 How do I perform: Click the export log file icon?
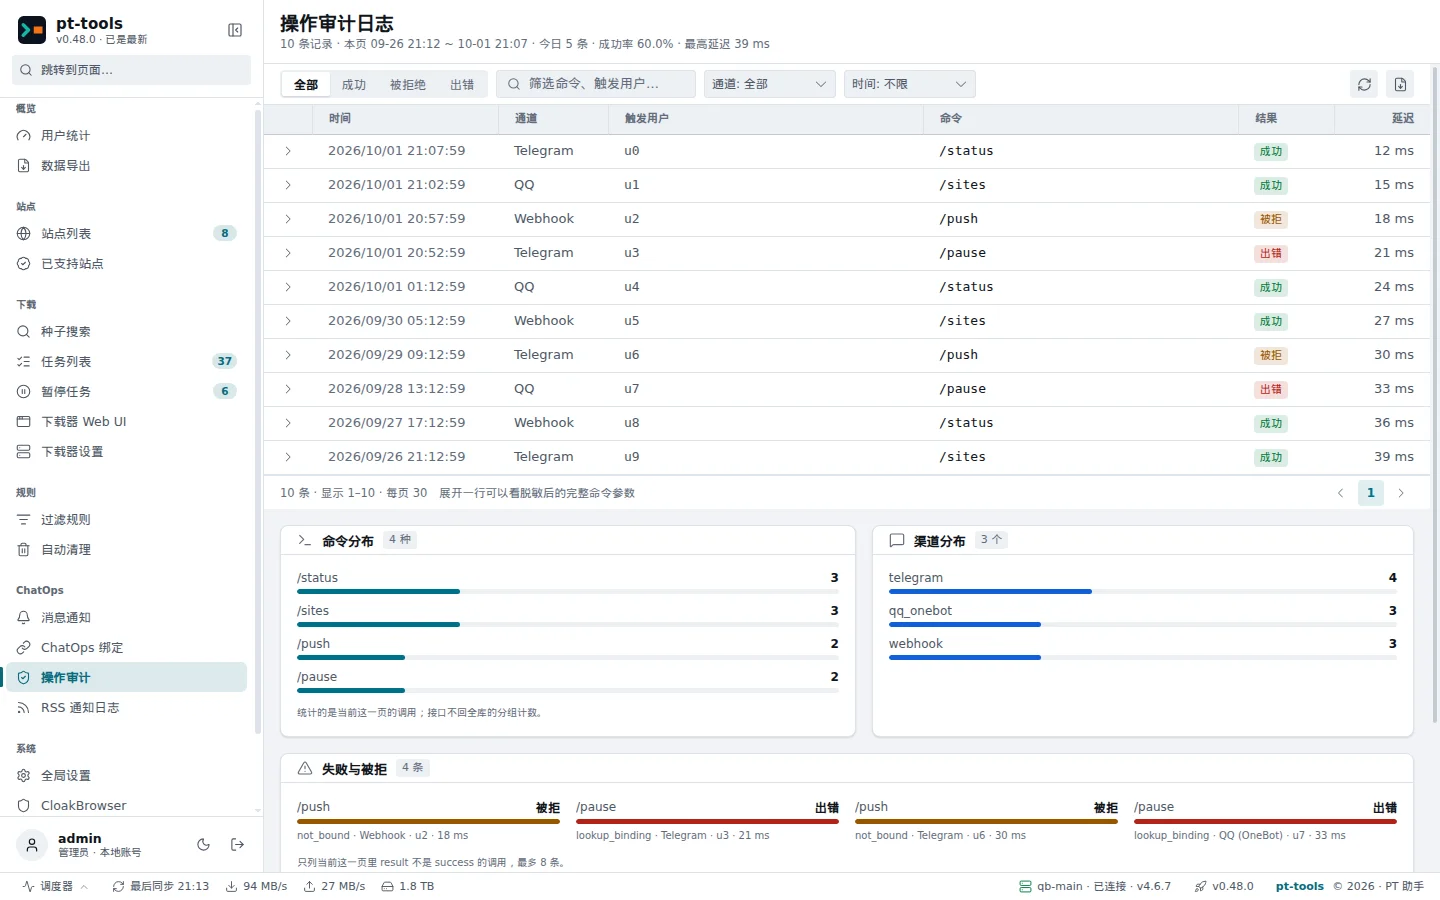coord(1400,84)
